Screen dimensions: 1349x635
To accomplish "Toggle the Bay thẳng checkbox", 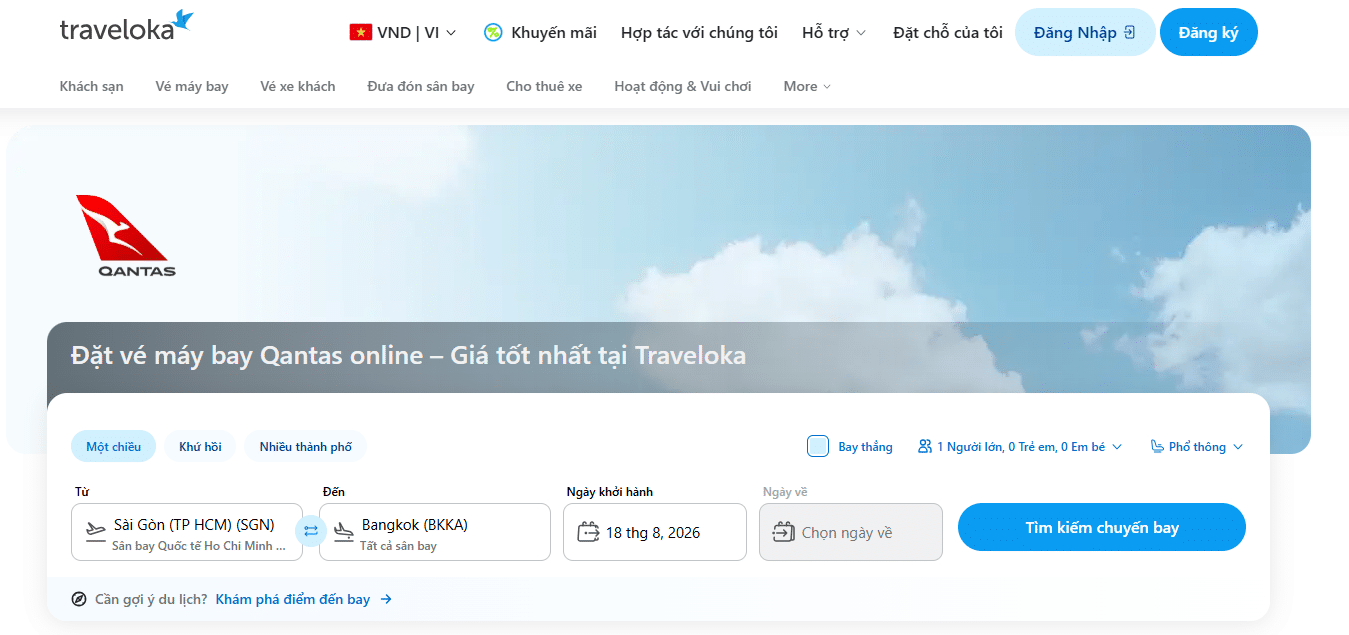I will tap(818, 446).
